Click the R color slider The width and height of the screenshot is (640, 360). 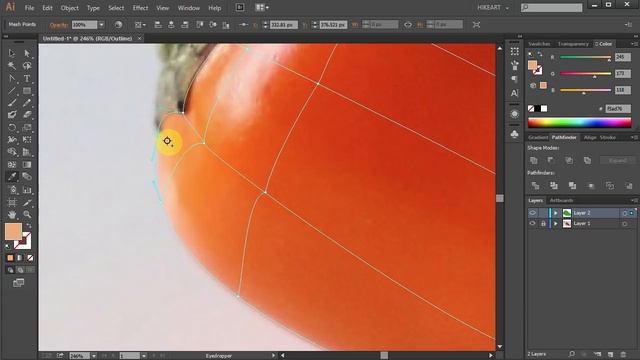(585, 58)
